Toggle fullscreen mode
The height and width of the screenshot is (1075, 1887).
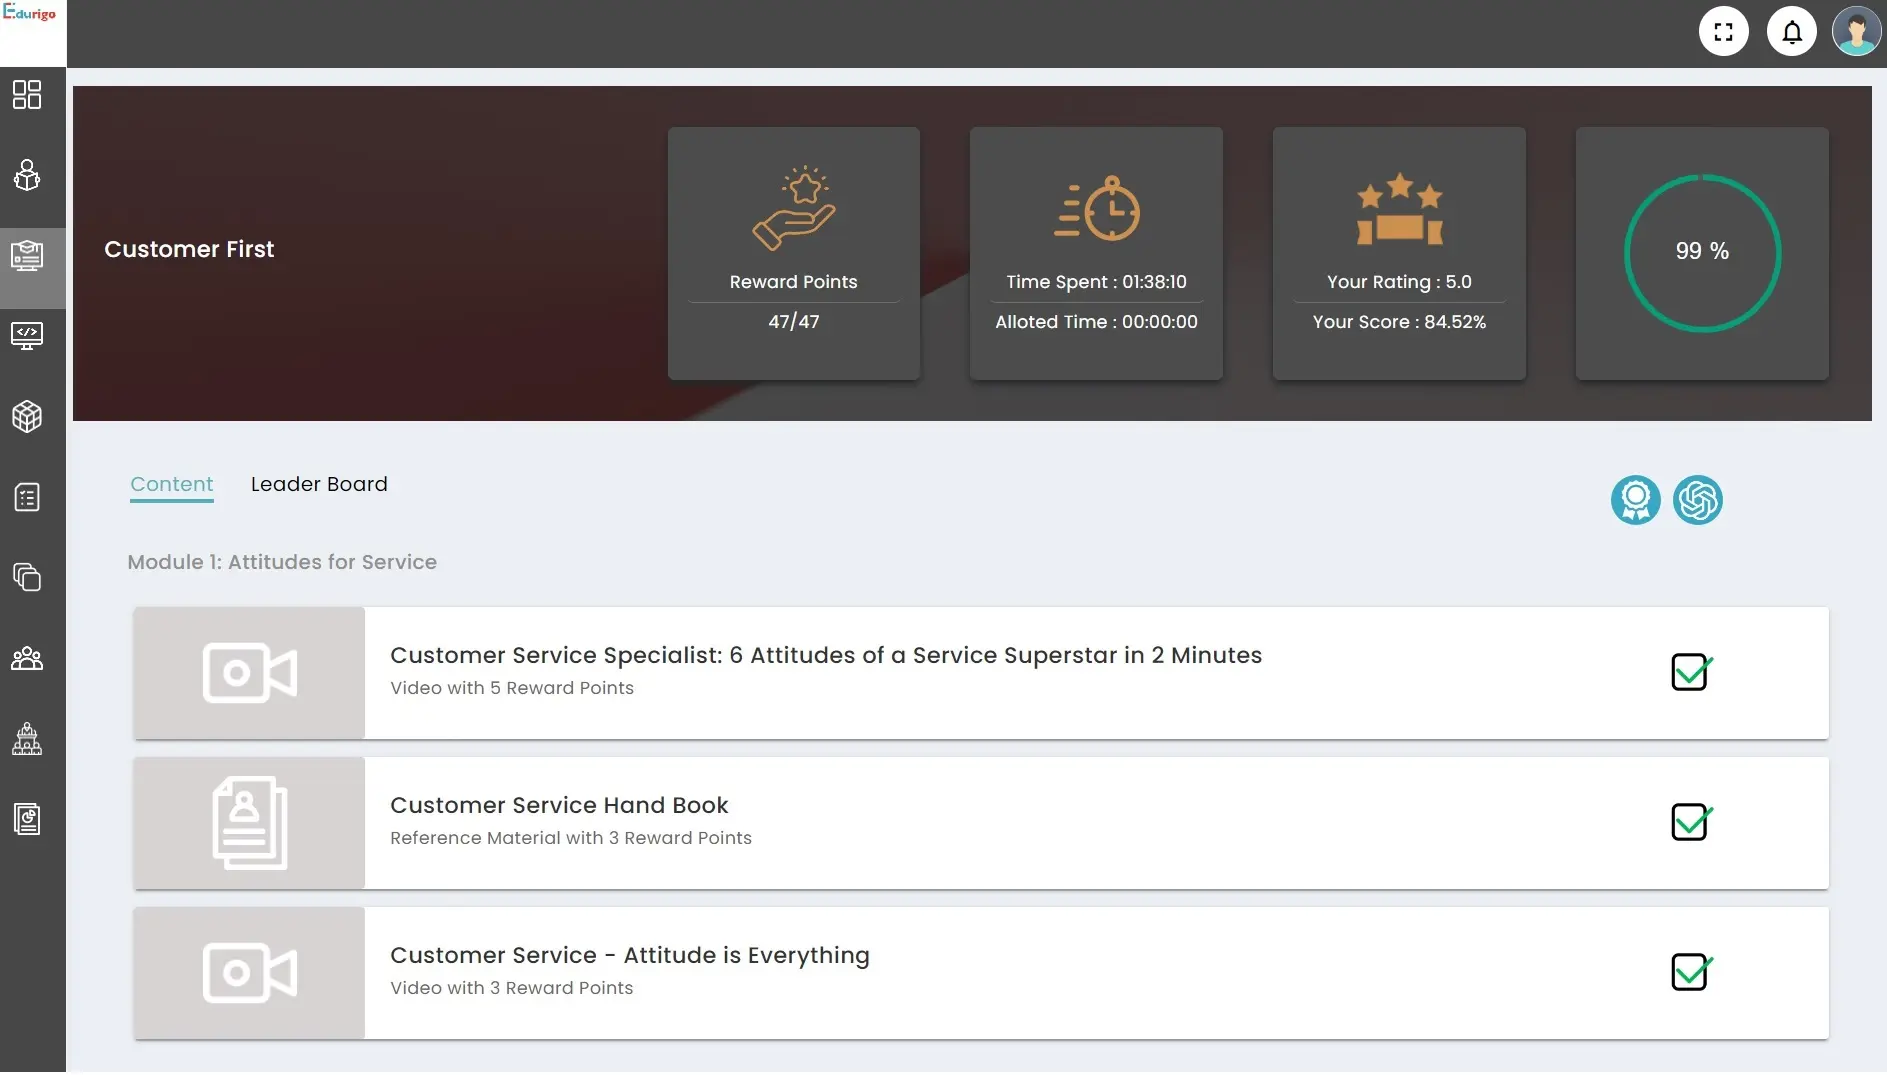click(x=1724, y=32)
